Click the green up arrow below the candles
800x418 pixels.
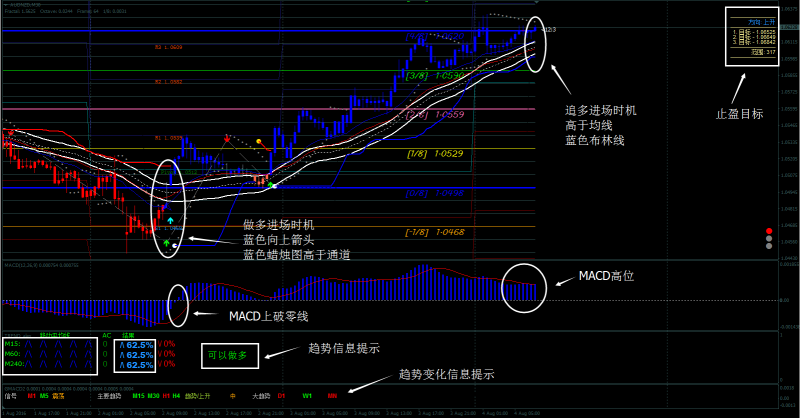(166, 242)
